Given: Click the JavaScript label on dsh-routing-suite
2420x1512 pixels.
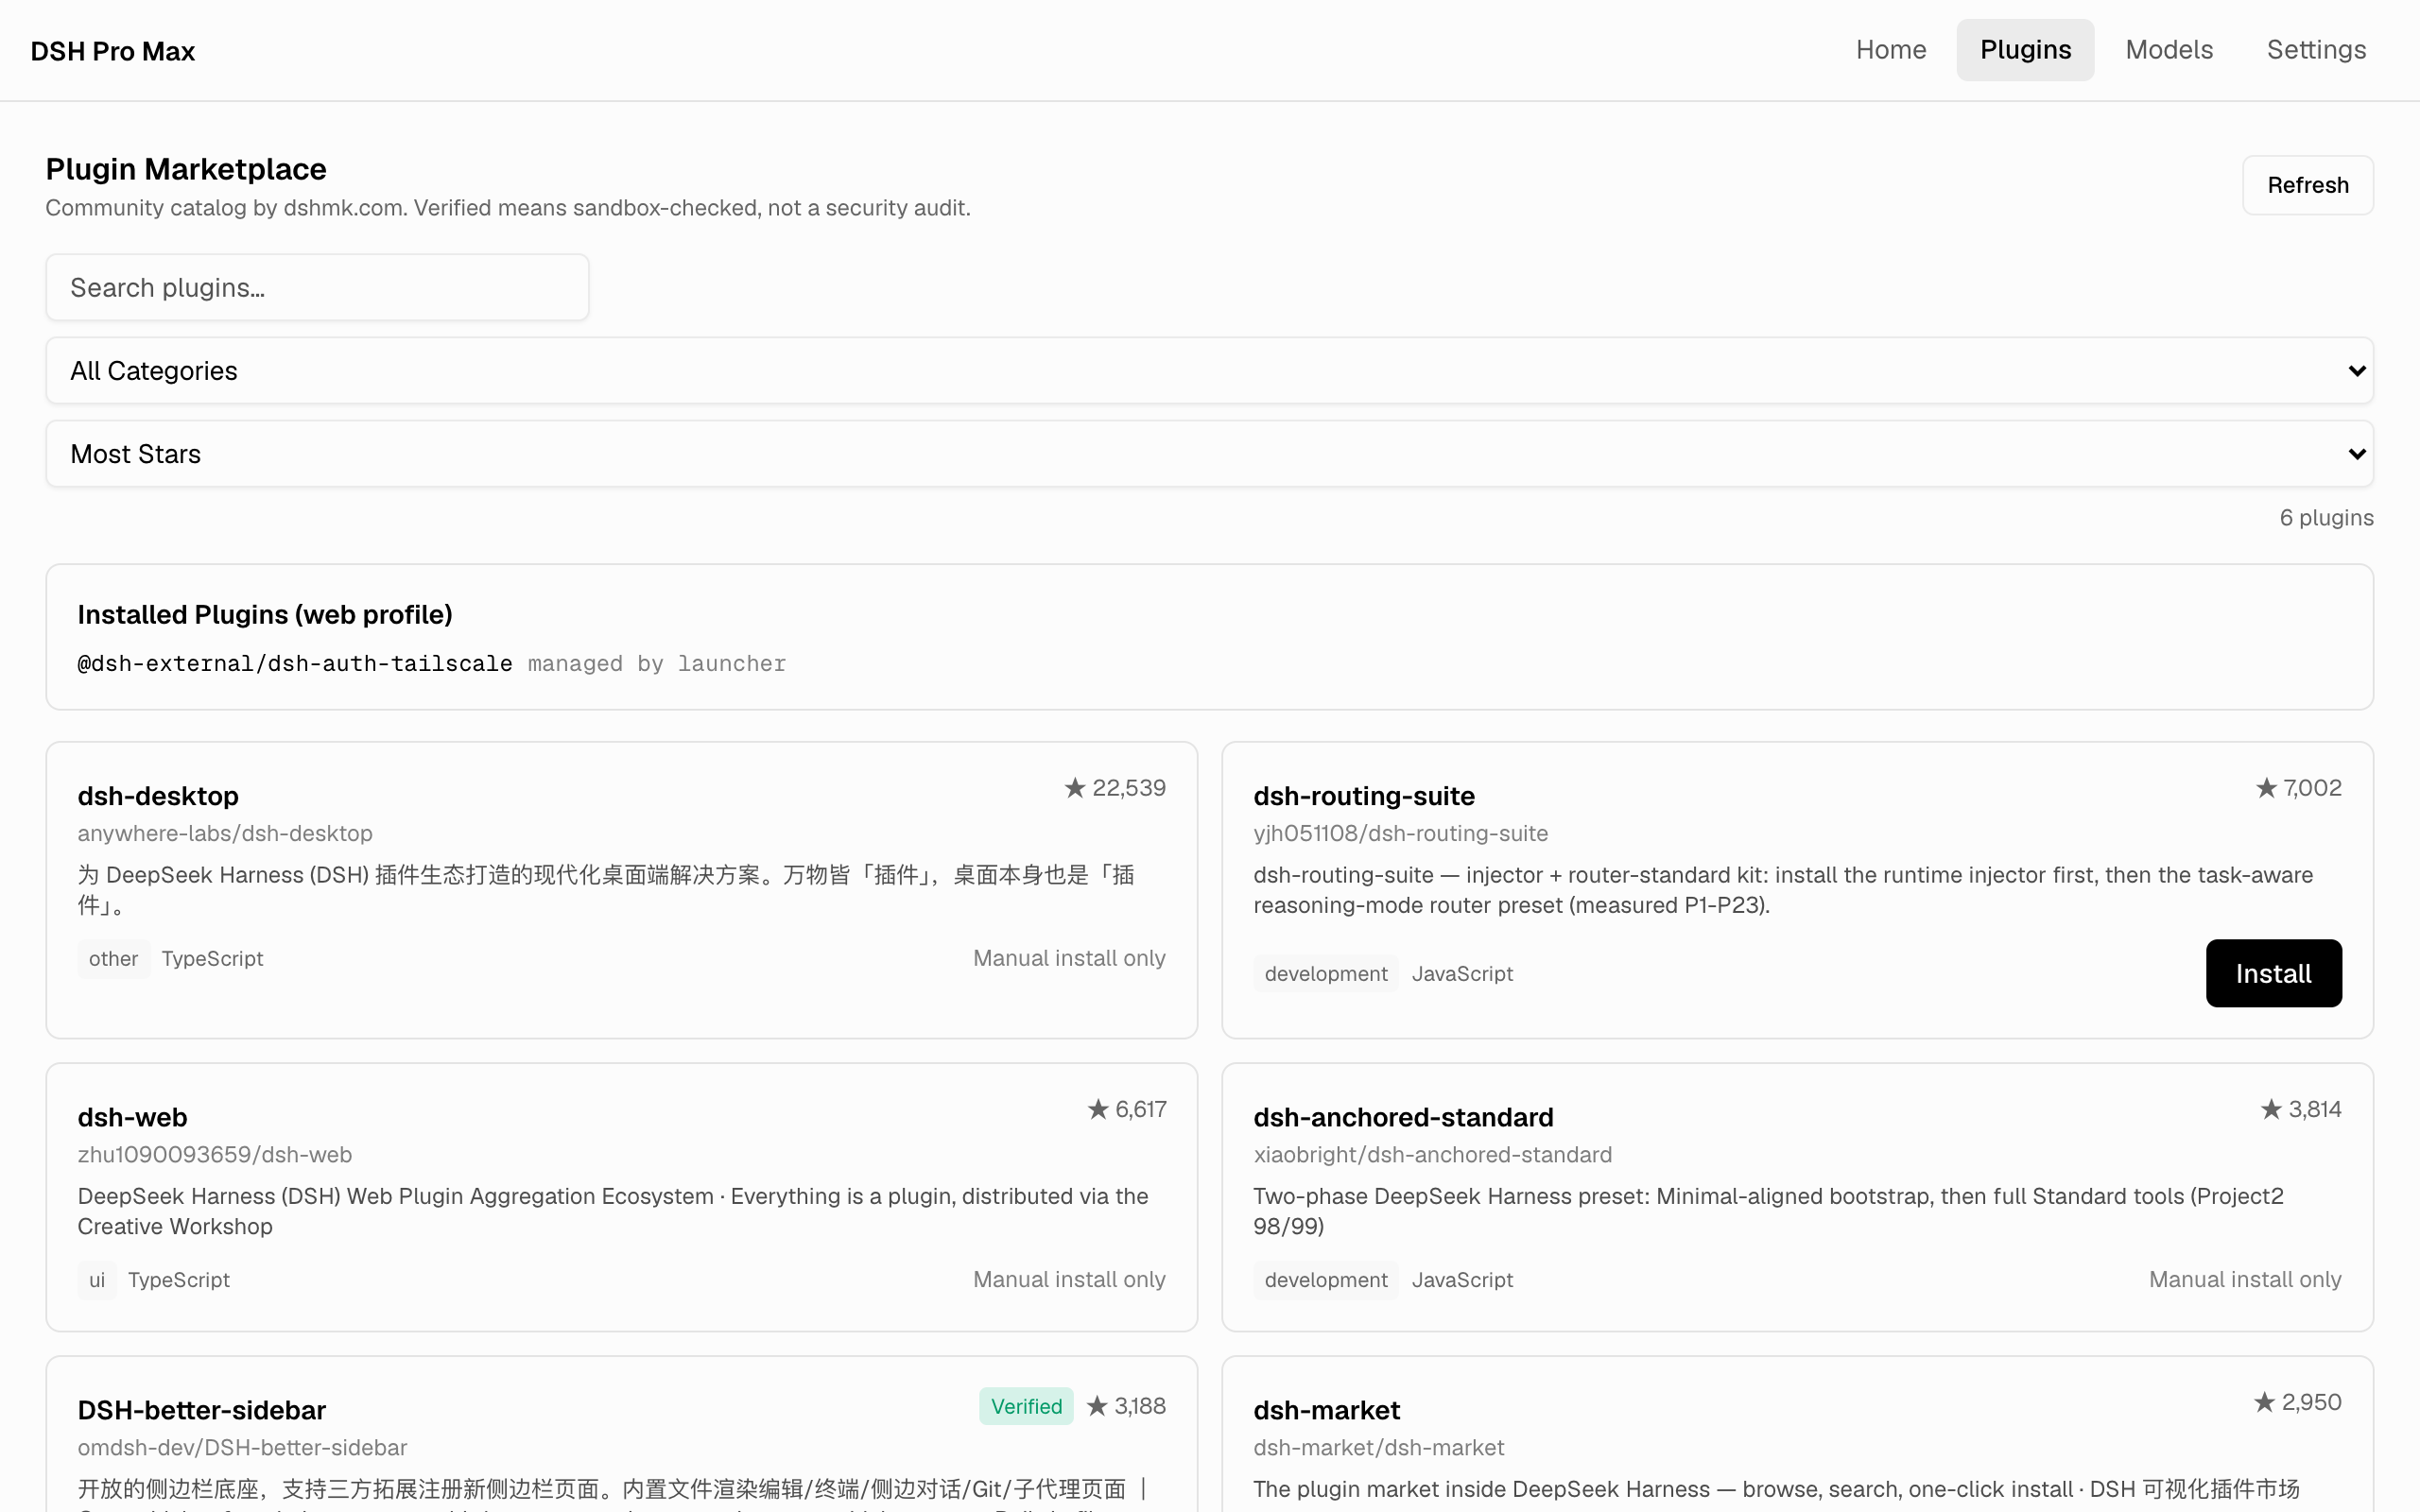Looking at the screenshot, I should (x=1462, y=973).
